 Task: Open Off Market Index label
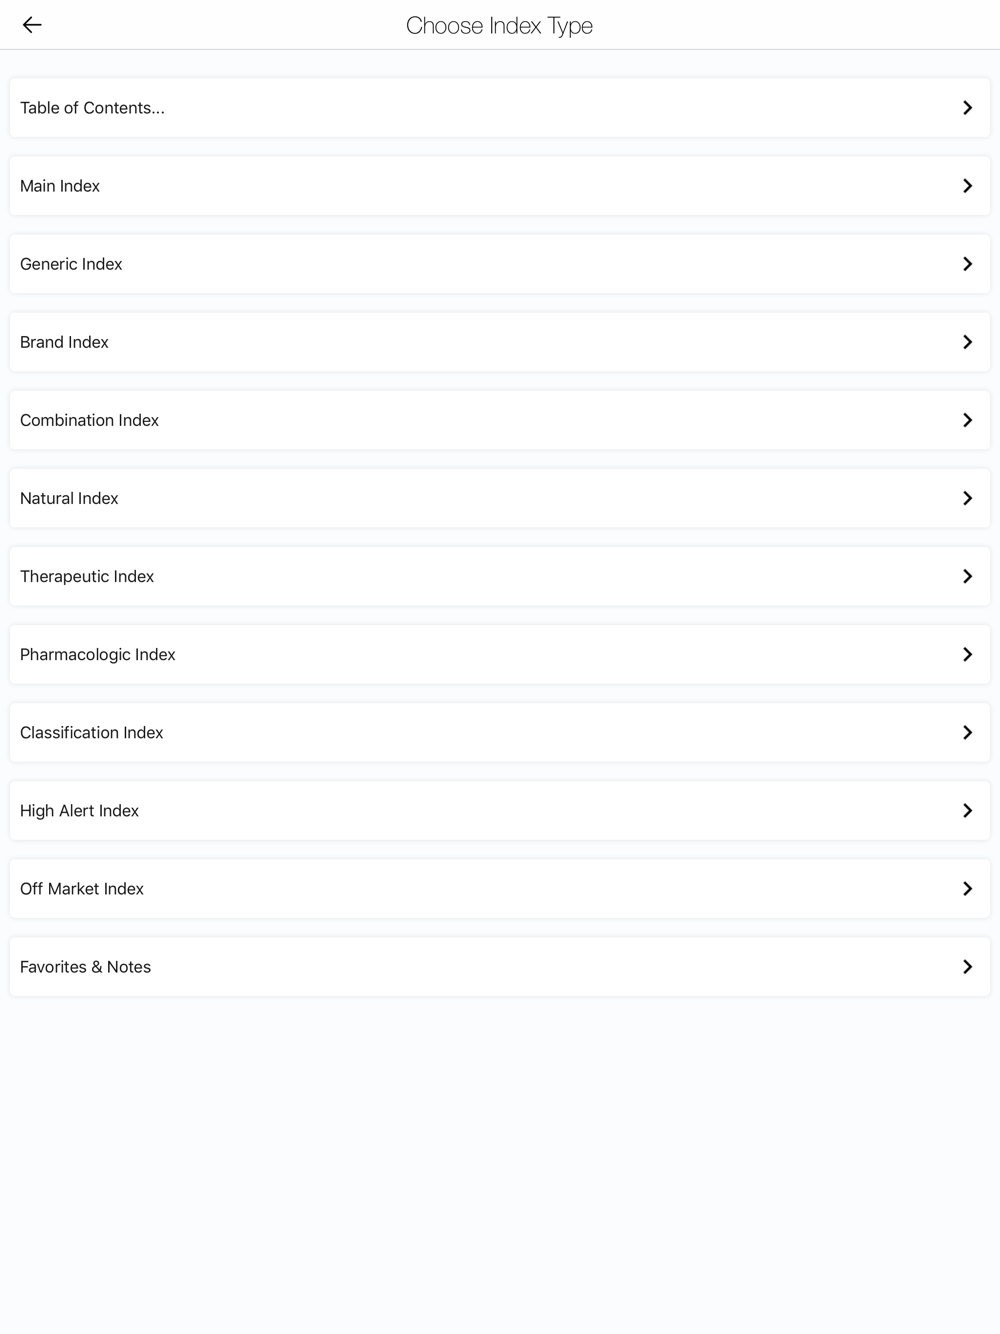[x=82, y=889]
